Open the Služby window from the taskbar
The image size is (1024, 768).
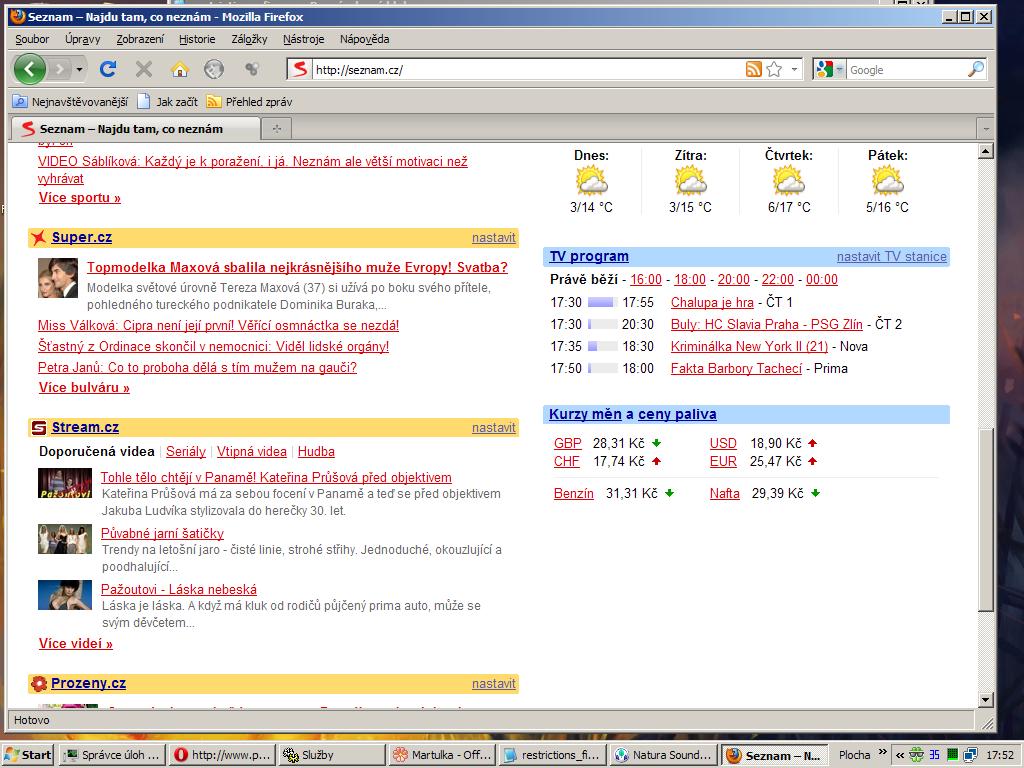point(330,755)
